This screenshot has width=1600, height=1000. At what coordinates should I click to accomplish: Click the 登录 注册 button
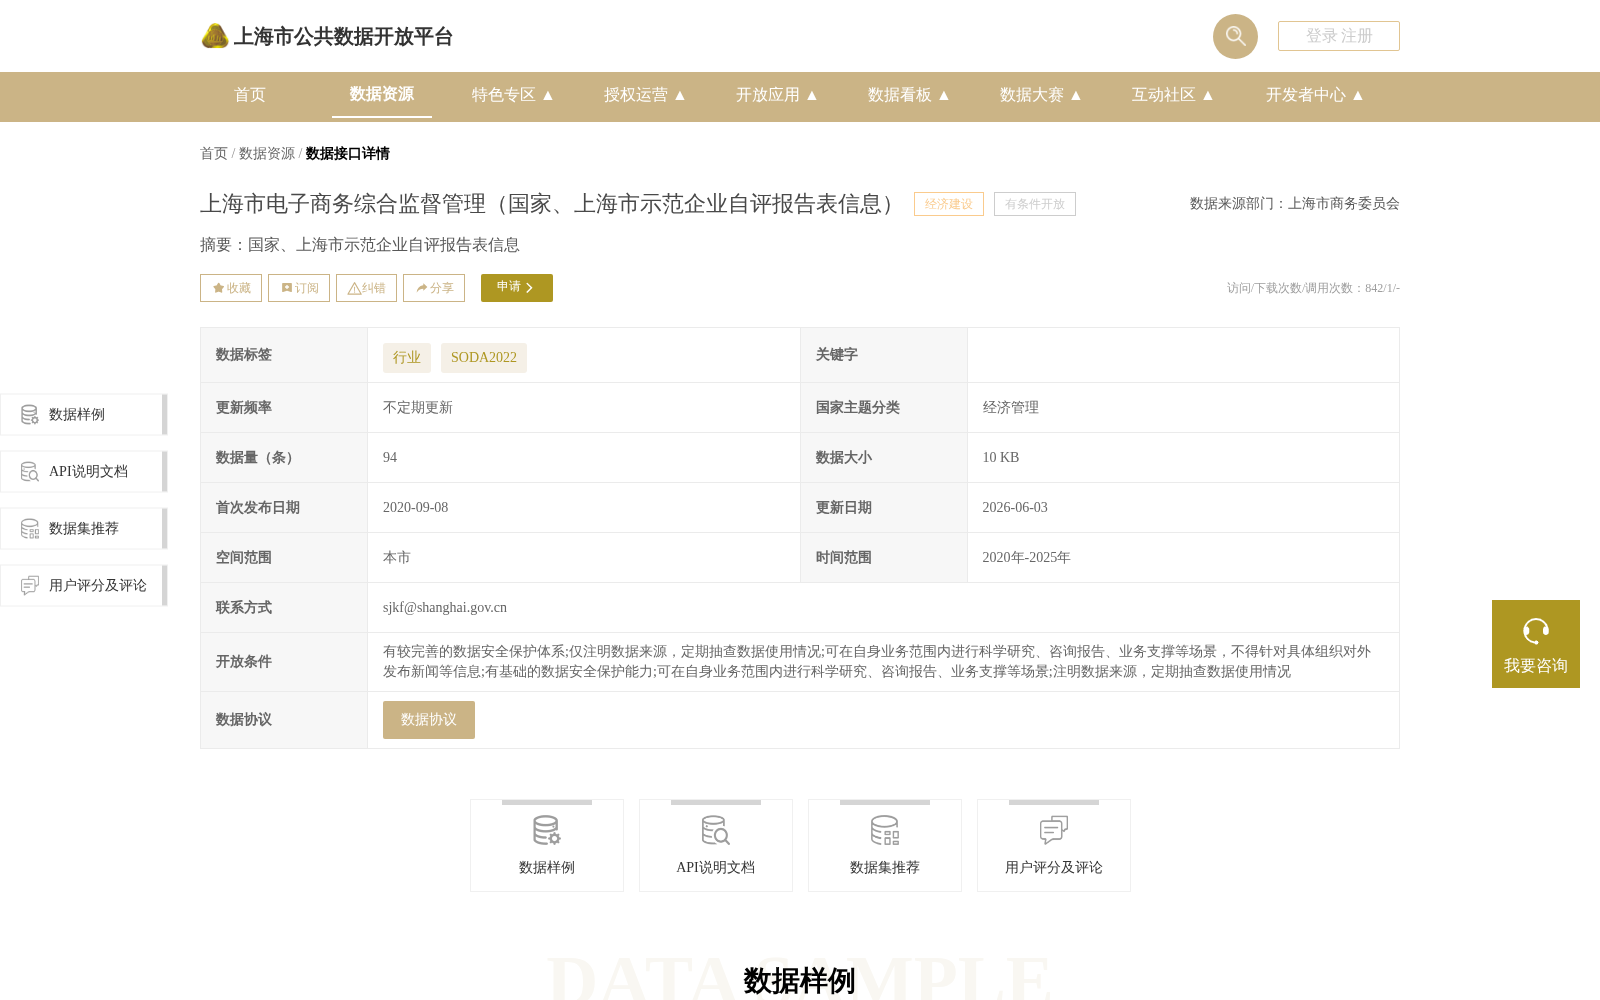tap(1339, 36)
